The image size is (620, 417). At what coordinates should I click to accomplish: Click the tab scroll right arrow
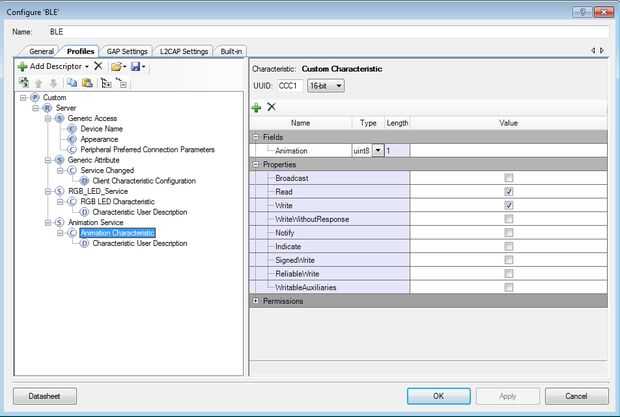pyautogui.click(x=602, y=51)
